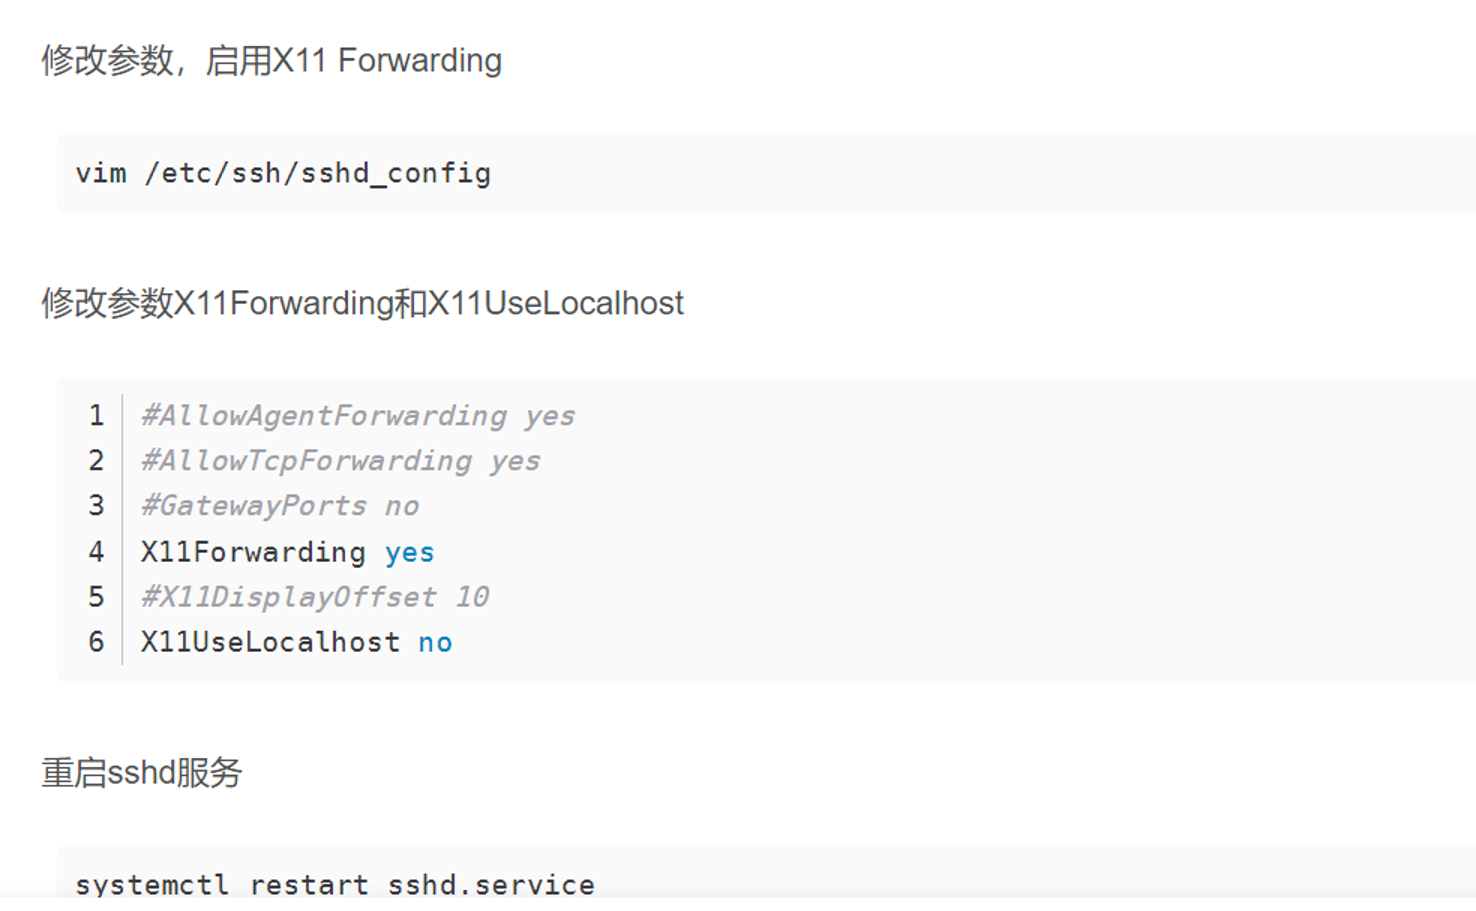This screenshot has height=911, width=1476.
Task: Click the blue "yes" value after X11Forwarding
Action: coord(410,553)
